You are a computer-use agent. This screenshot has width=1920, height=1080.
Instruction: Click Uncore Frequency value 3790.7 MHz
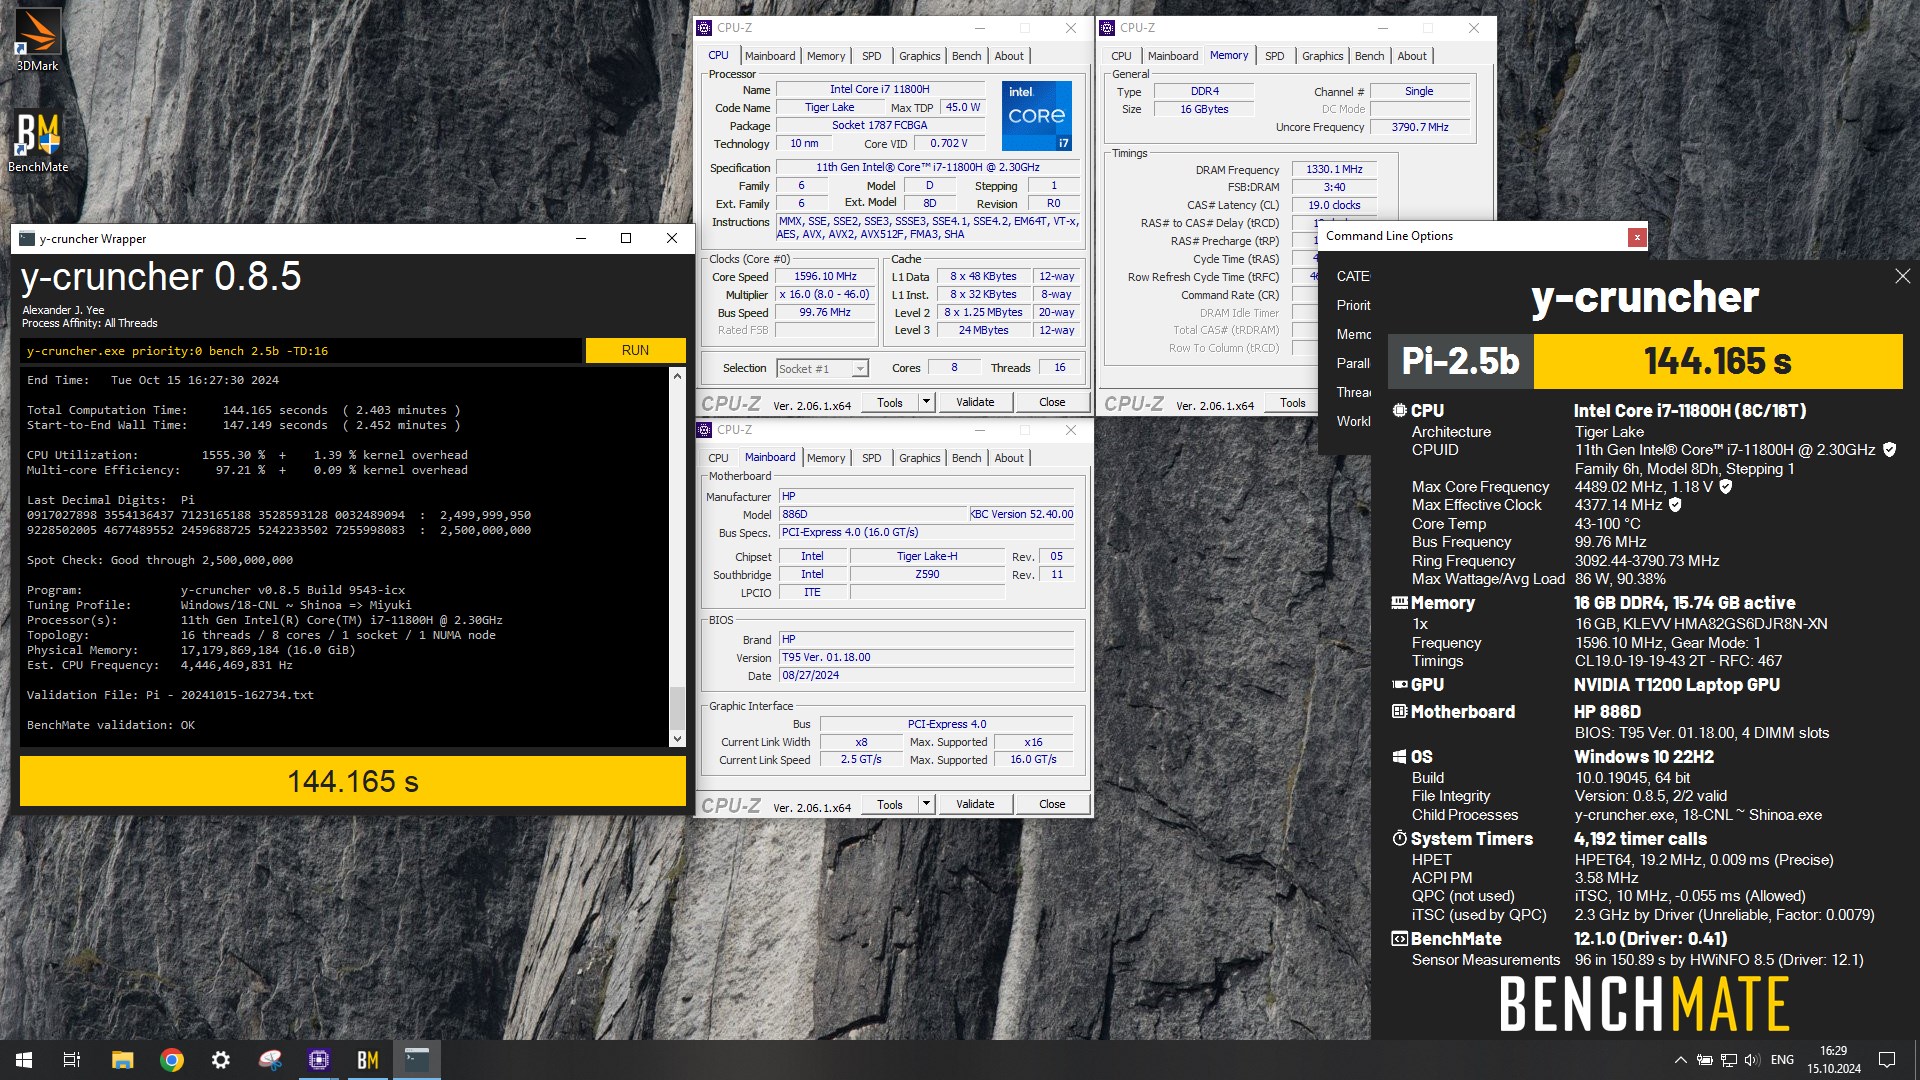(1419, 128)
